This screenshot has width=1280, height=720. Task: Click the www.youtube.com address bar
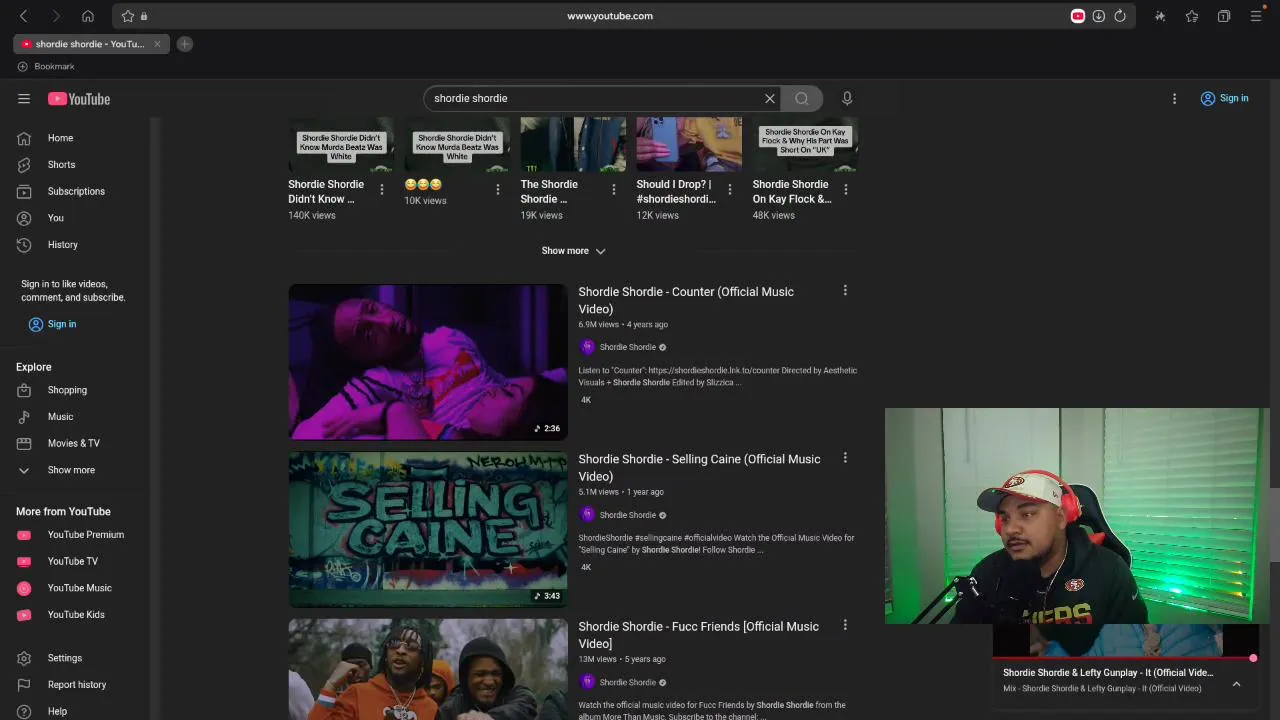click(610, 16)
